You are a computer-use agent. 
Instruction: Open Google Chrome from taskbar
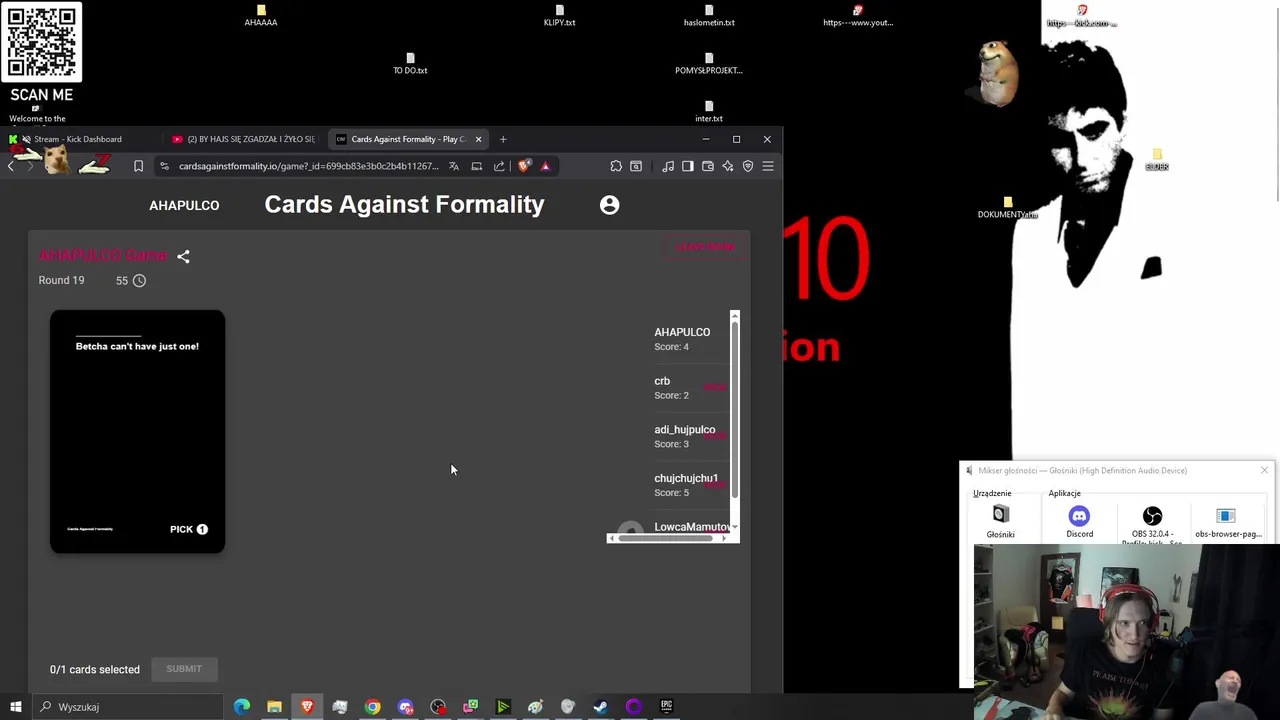coord(372,707)
